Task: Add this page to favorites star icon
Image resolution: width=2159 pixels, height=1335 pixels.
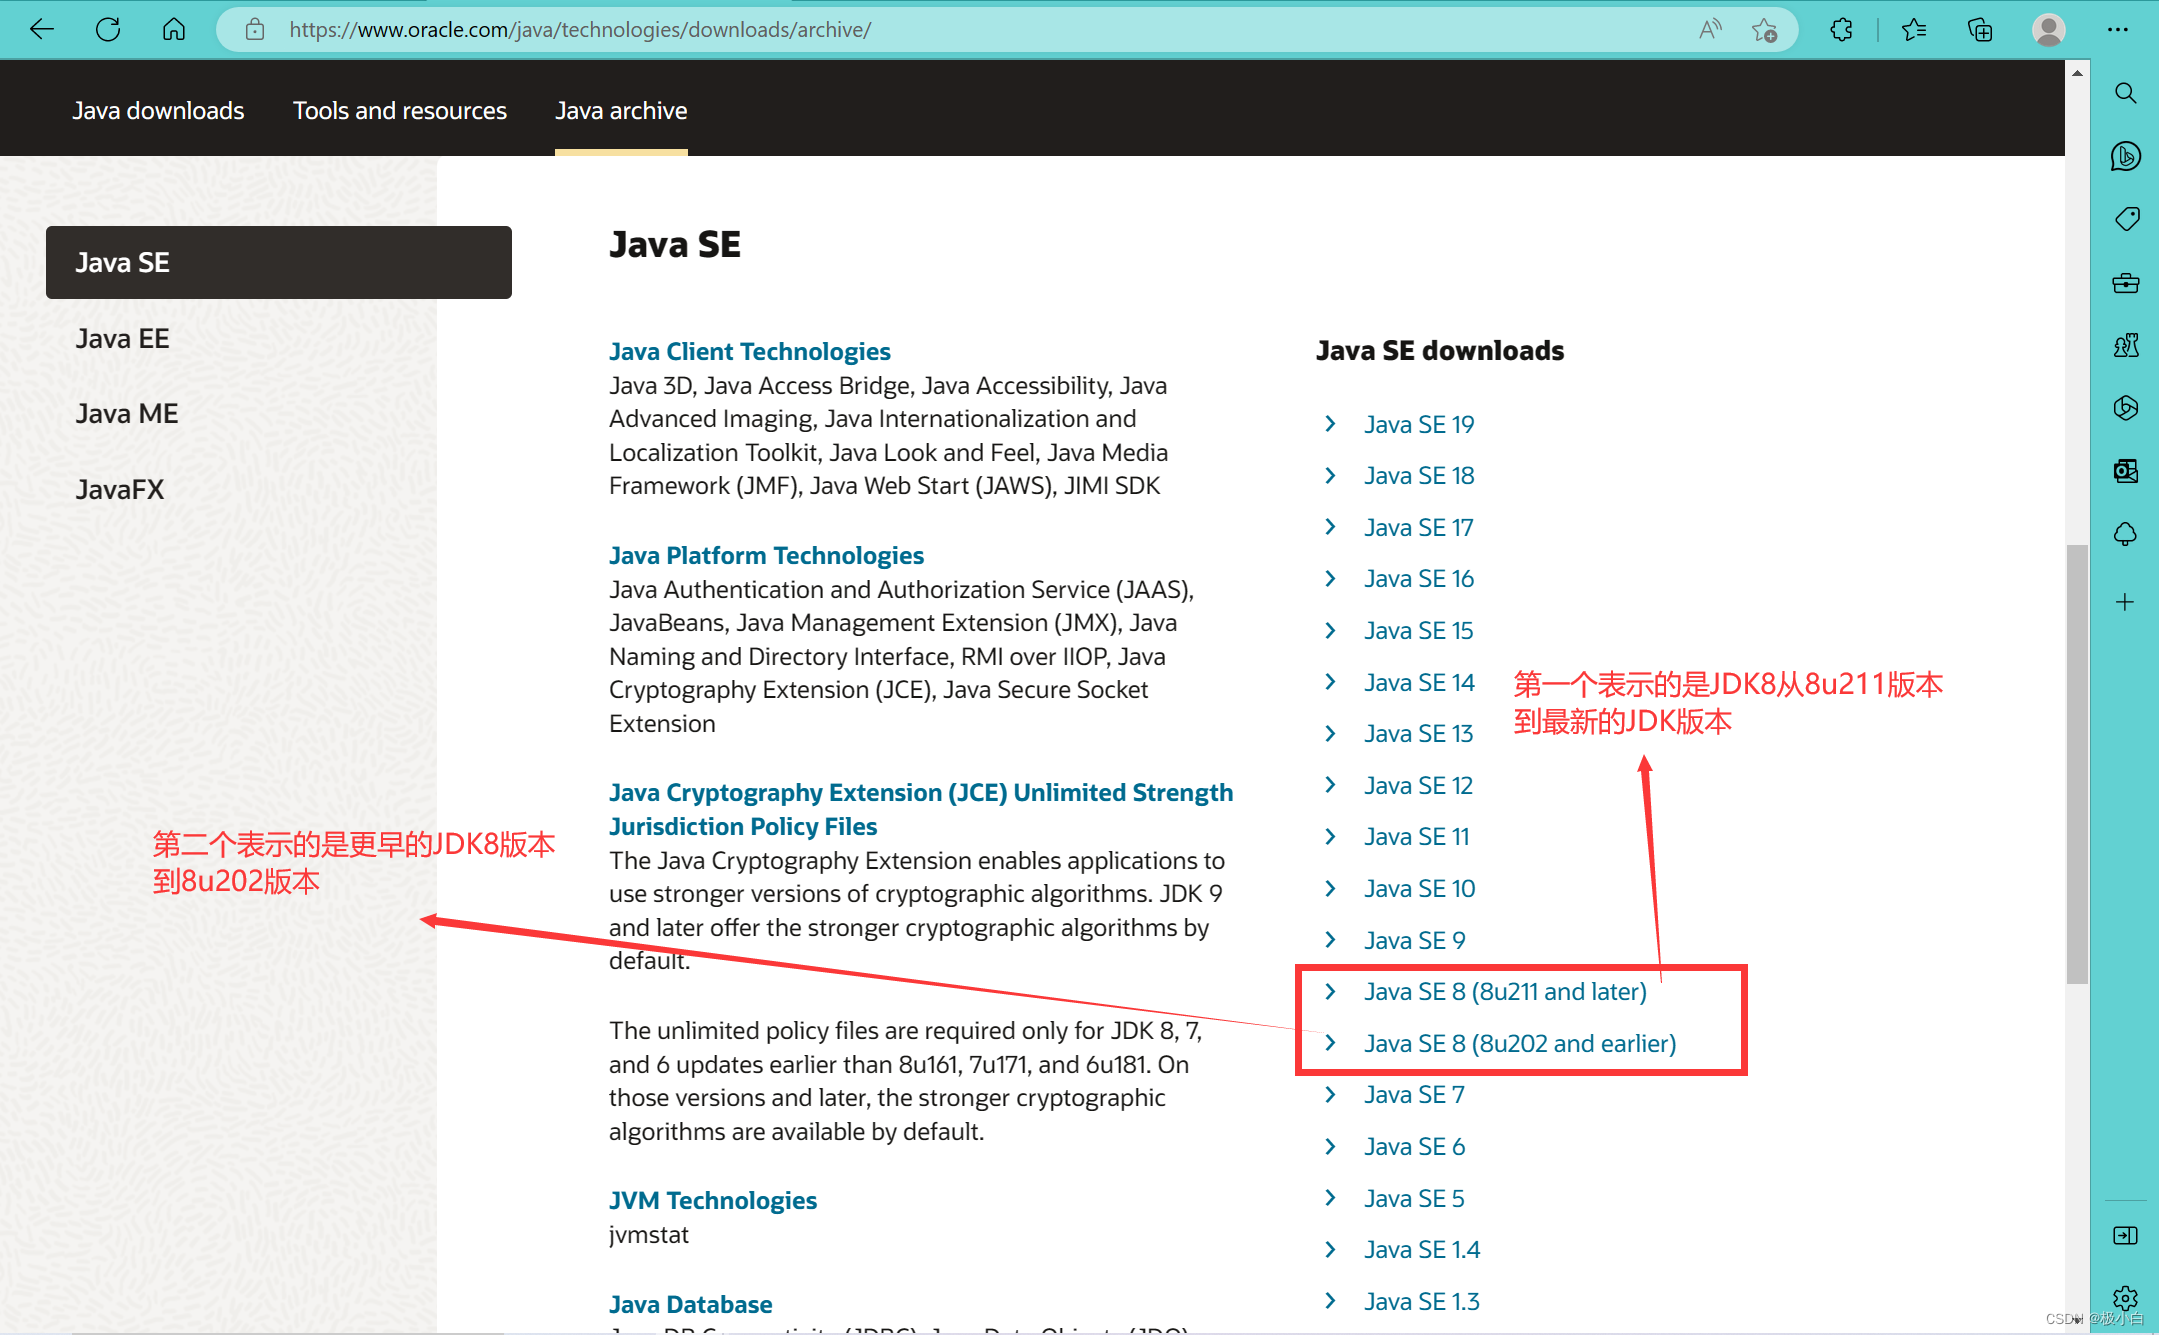Action: pyautogui.click(x=1764, y=30)
